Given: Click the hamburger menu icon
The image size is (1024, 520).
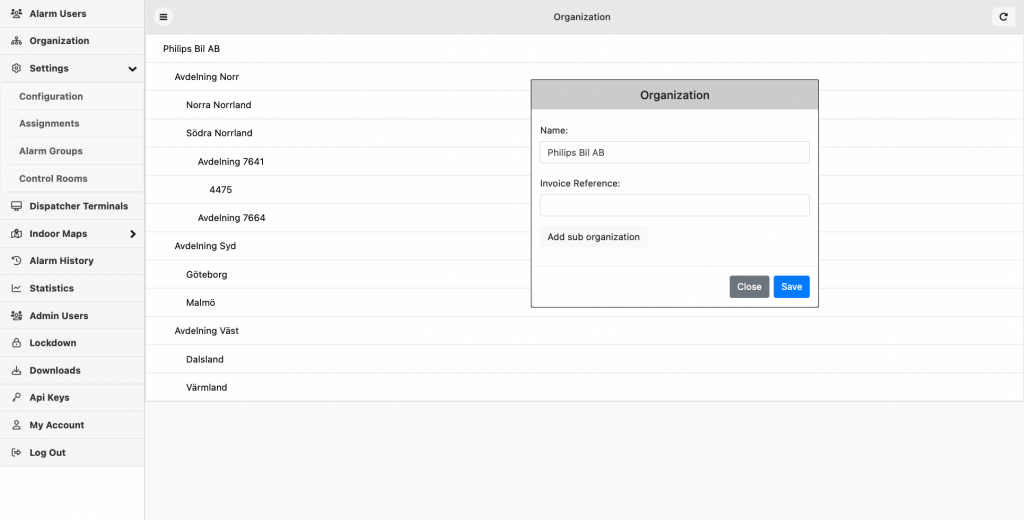Looking at the screenshot, I should pos(163,17).
